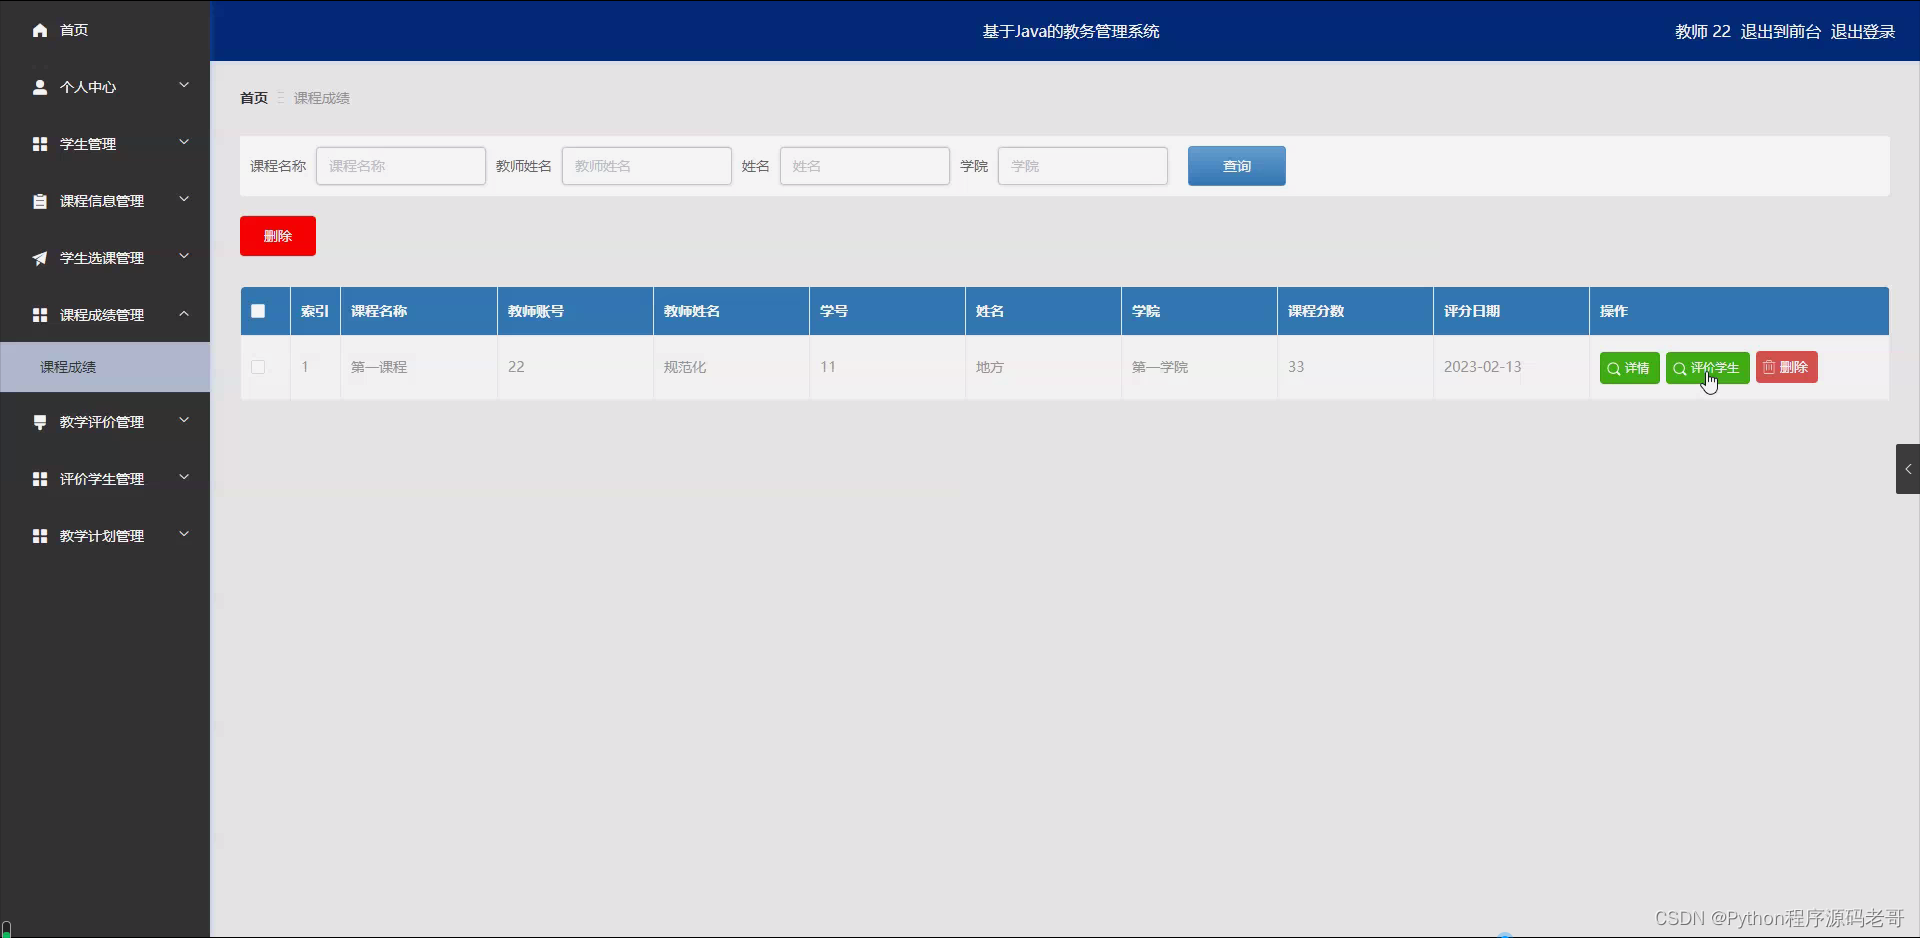Select the 个人中心 person icon
The image size is (1920, 938).
(40, 86)
